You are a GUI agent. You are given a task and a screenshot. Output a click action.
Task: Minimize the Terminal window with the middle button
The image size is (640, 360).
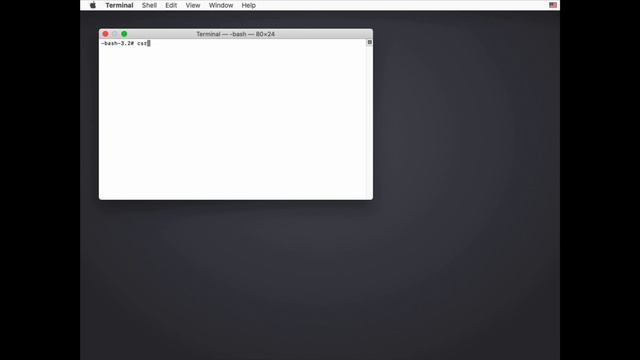(115, 34)
